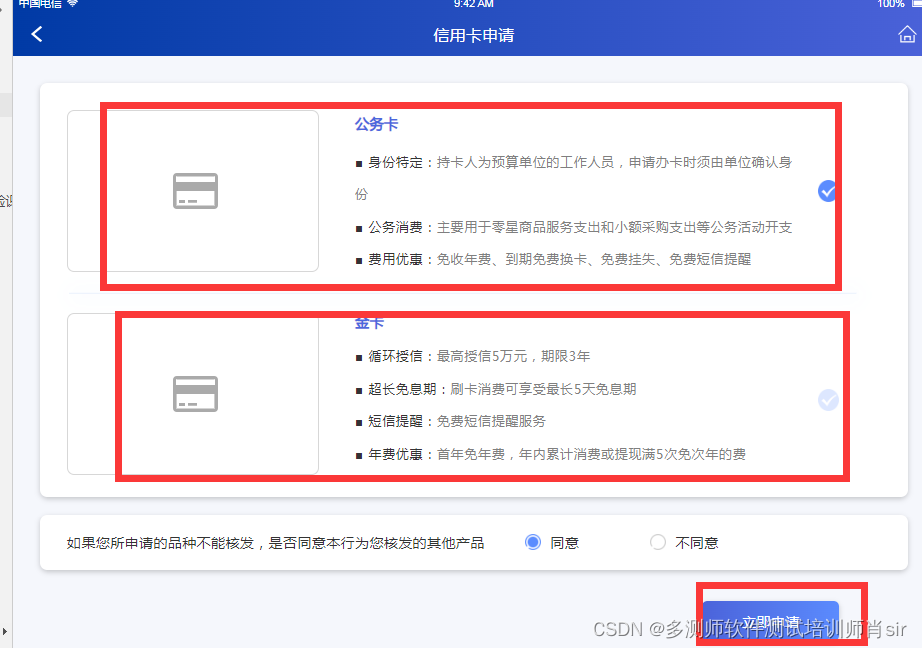This screenshot has height=648, width=922.
Task: Click the 公务卡 card image placeholder
Action: [194, 190]
